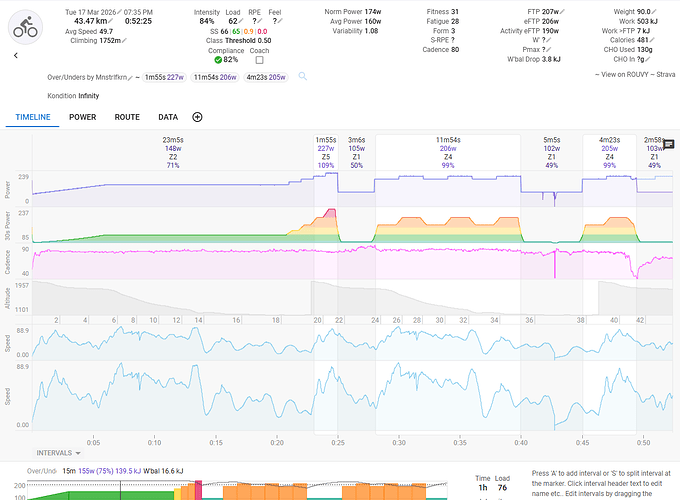
Task: Click the edit pencil beside FTP 207w
Action: [562, 11]
